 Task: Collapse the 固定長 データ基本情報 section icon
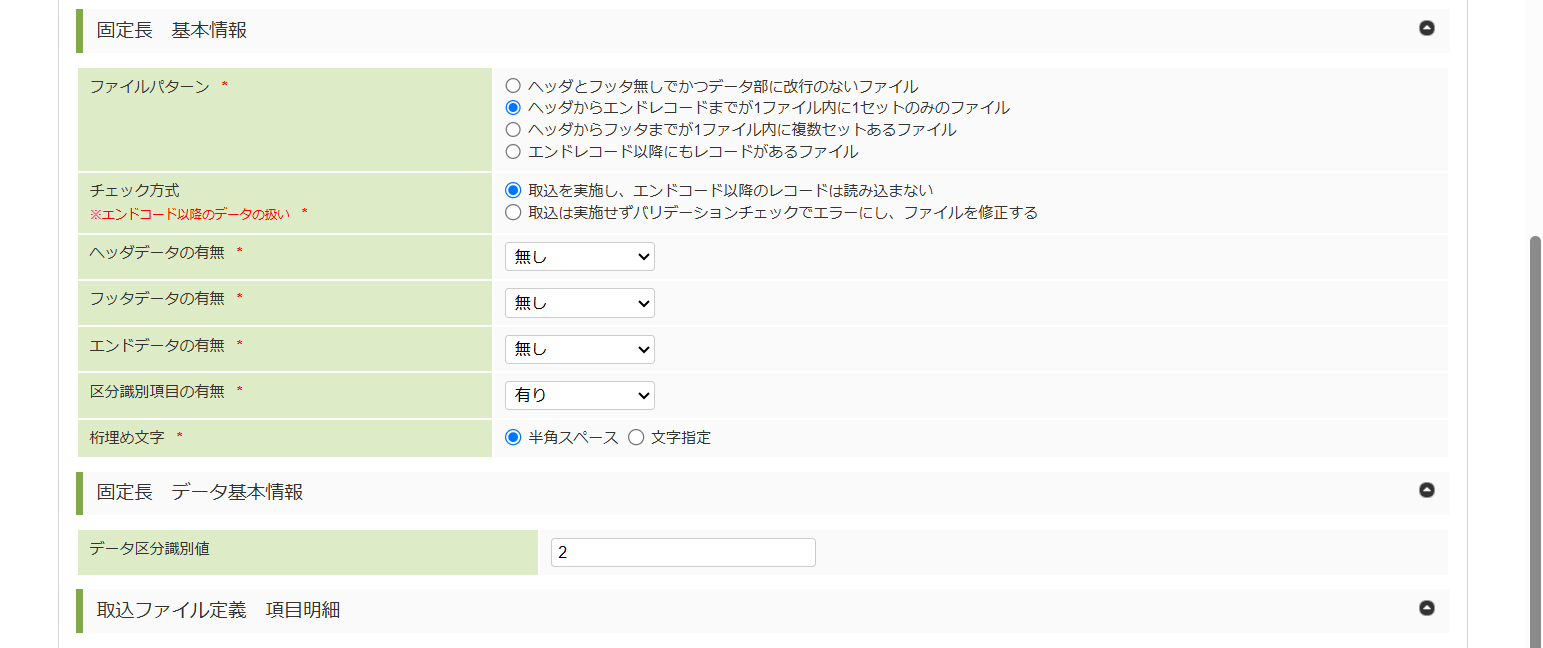[1427, 490]
